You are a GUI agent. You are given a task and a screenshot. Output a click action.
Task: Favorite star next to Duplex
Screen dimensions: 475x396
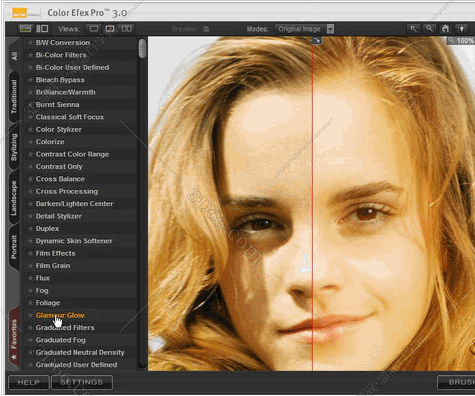pos(30,228)
